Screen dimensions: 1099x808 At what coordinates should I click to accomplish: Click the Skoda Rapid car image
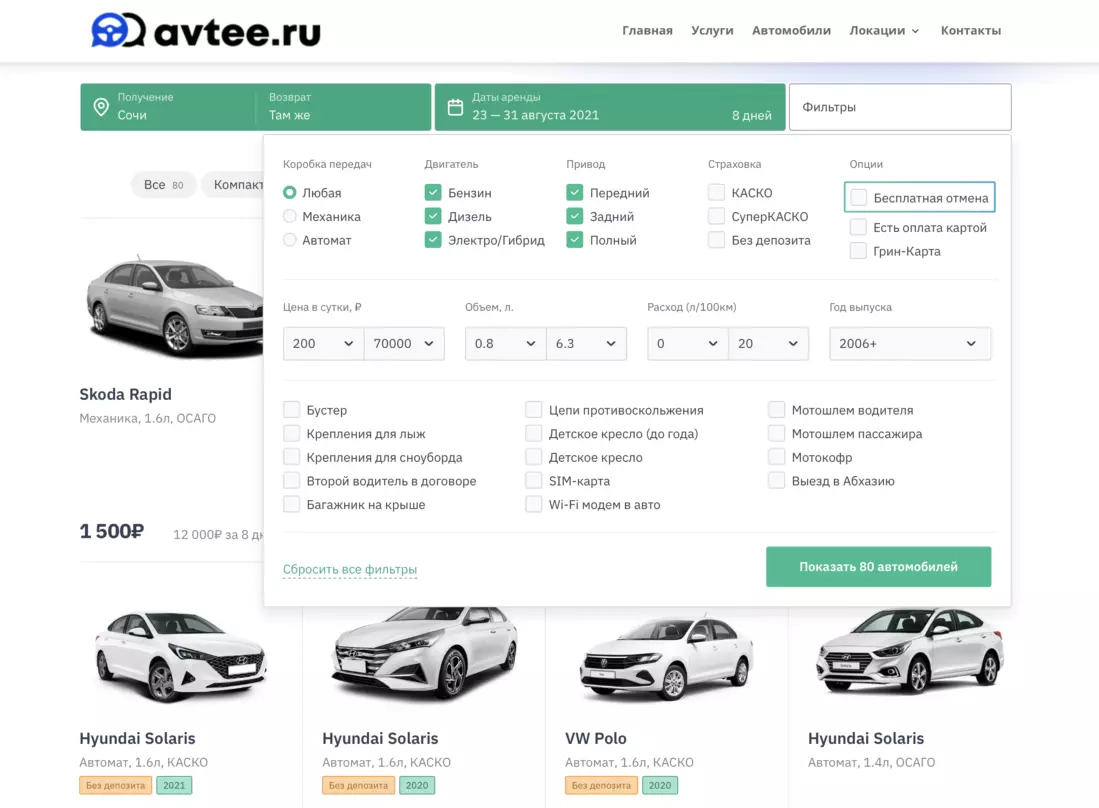[174, 306]
